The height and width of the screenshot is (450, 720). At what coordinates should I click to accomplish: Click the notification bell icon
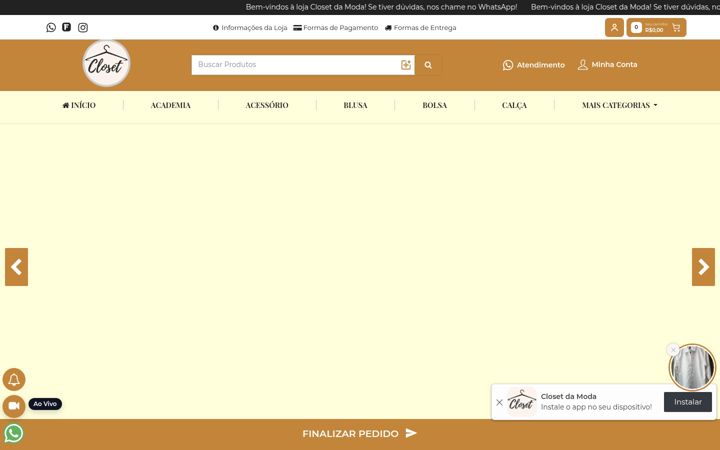click(14, 379)
